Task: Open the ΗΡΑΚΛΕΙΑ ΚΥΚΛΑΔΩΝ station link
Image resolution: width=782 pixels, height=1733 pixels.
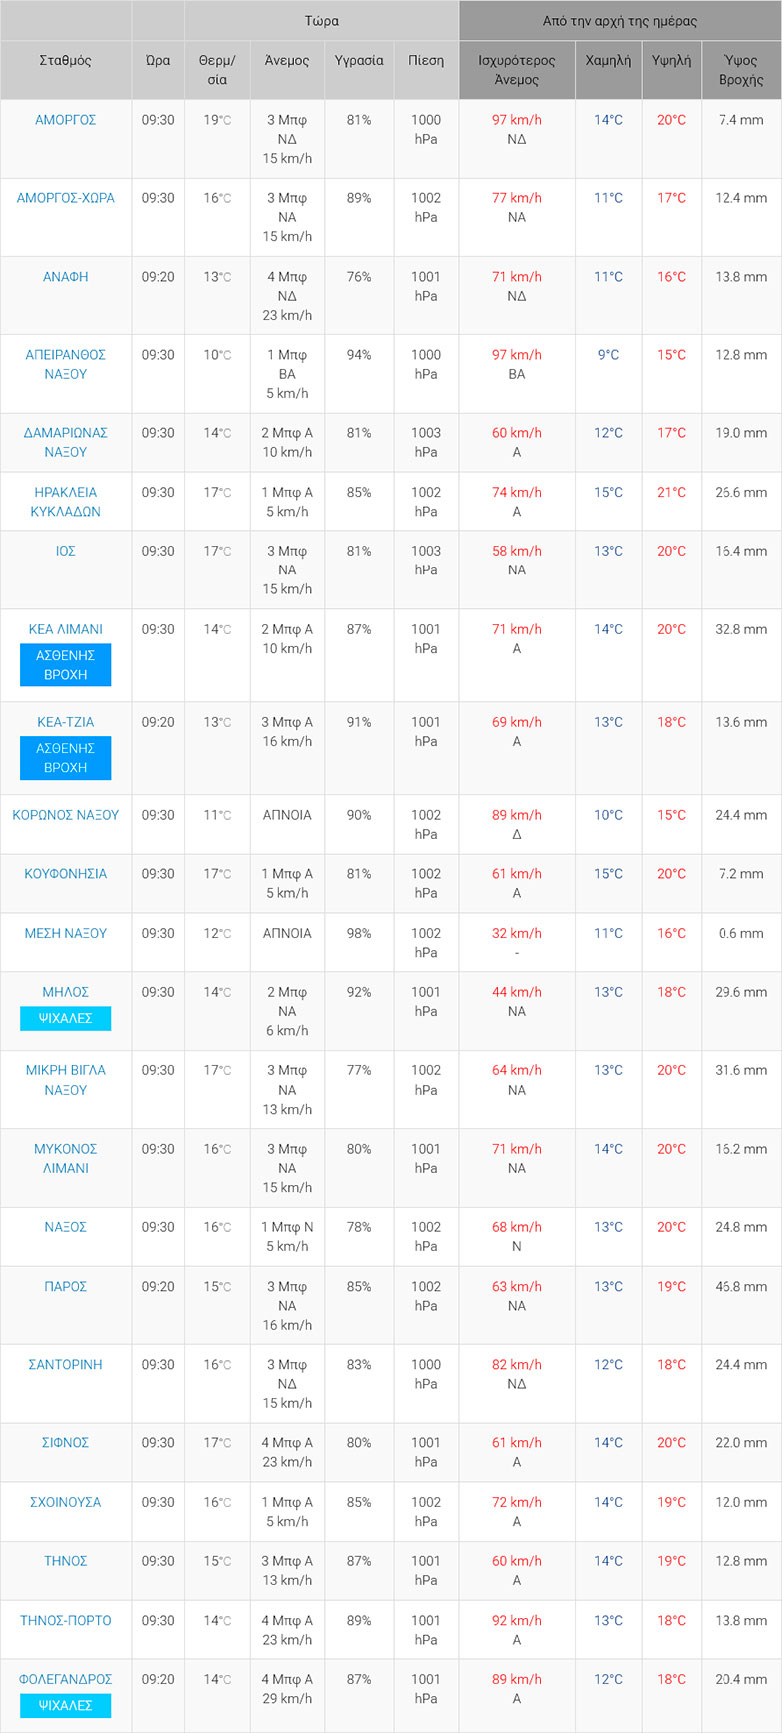Action: (x=65, y=502)
